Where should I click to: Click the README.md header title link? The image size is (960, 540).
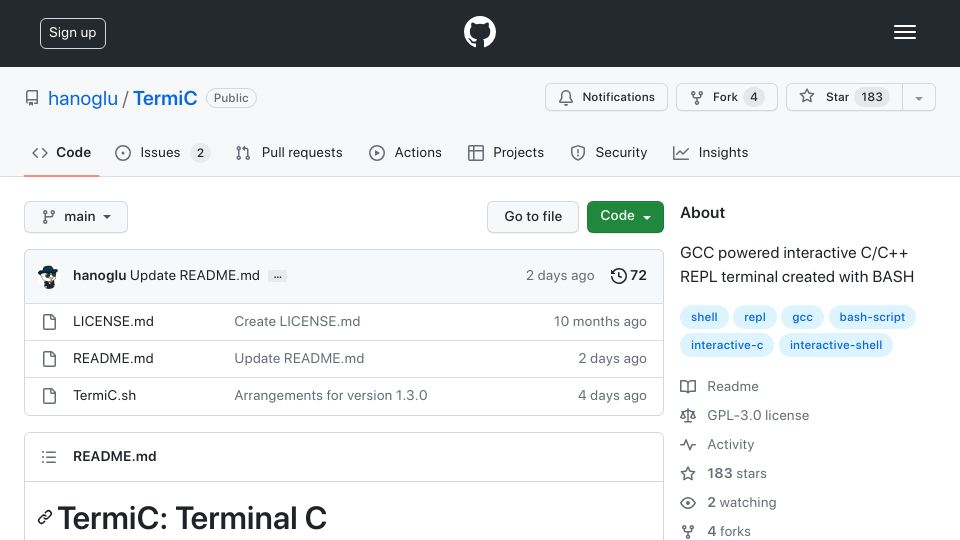114,456
